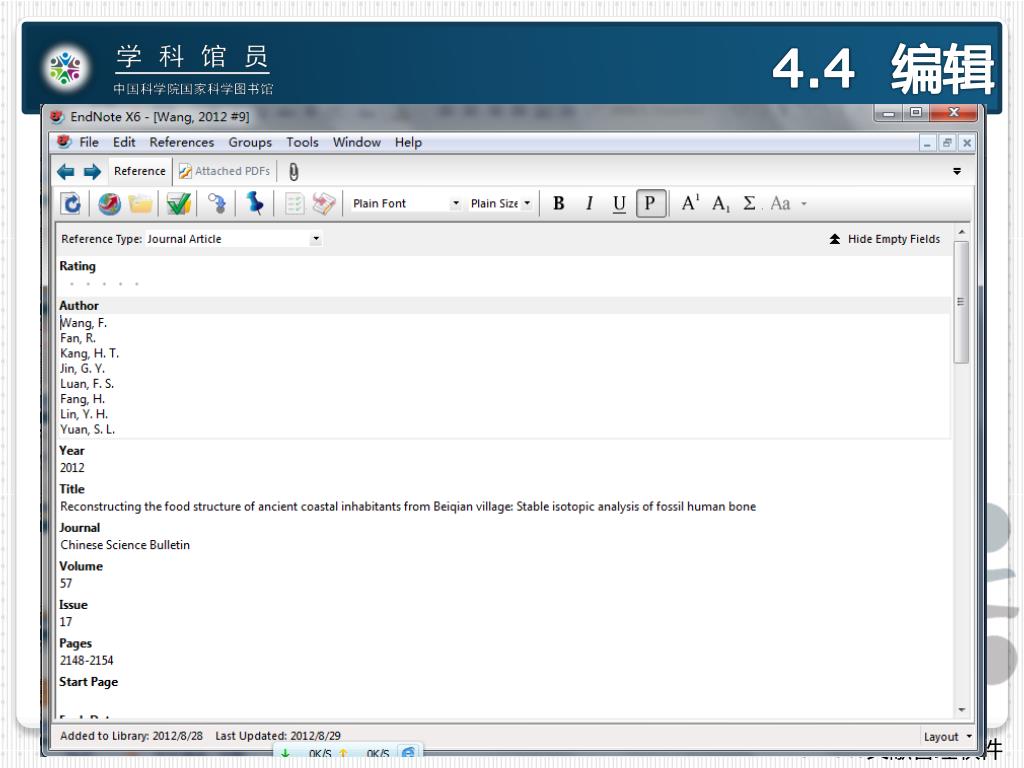This screenshot has height=768, width=1024.
Task: Open the Help menu
Action: coord(408,142)
